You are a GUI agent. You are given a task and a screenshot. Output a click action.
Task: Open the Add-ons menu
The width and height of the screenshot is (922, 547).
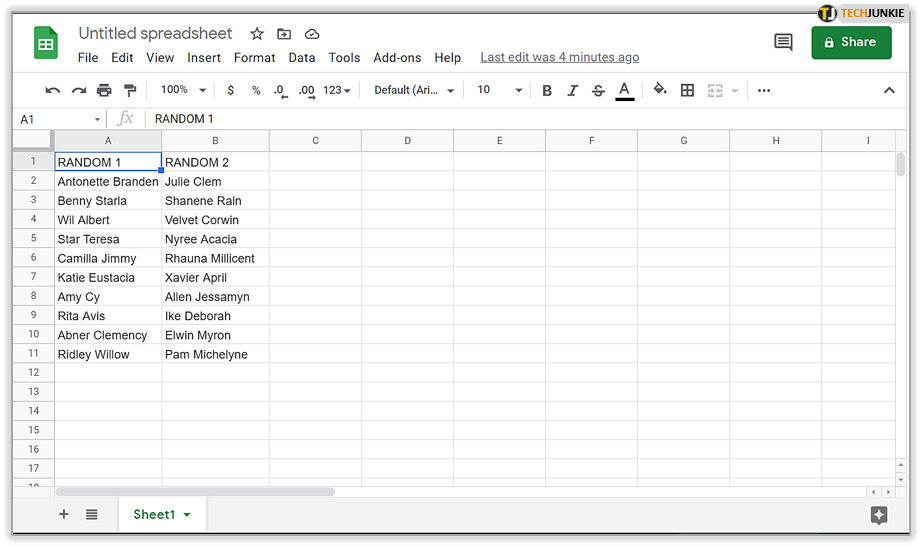397,58
